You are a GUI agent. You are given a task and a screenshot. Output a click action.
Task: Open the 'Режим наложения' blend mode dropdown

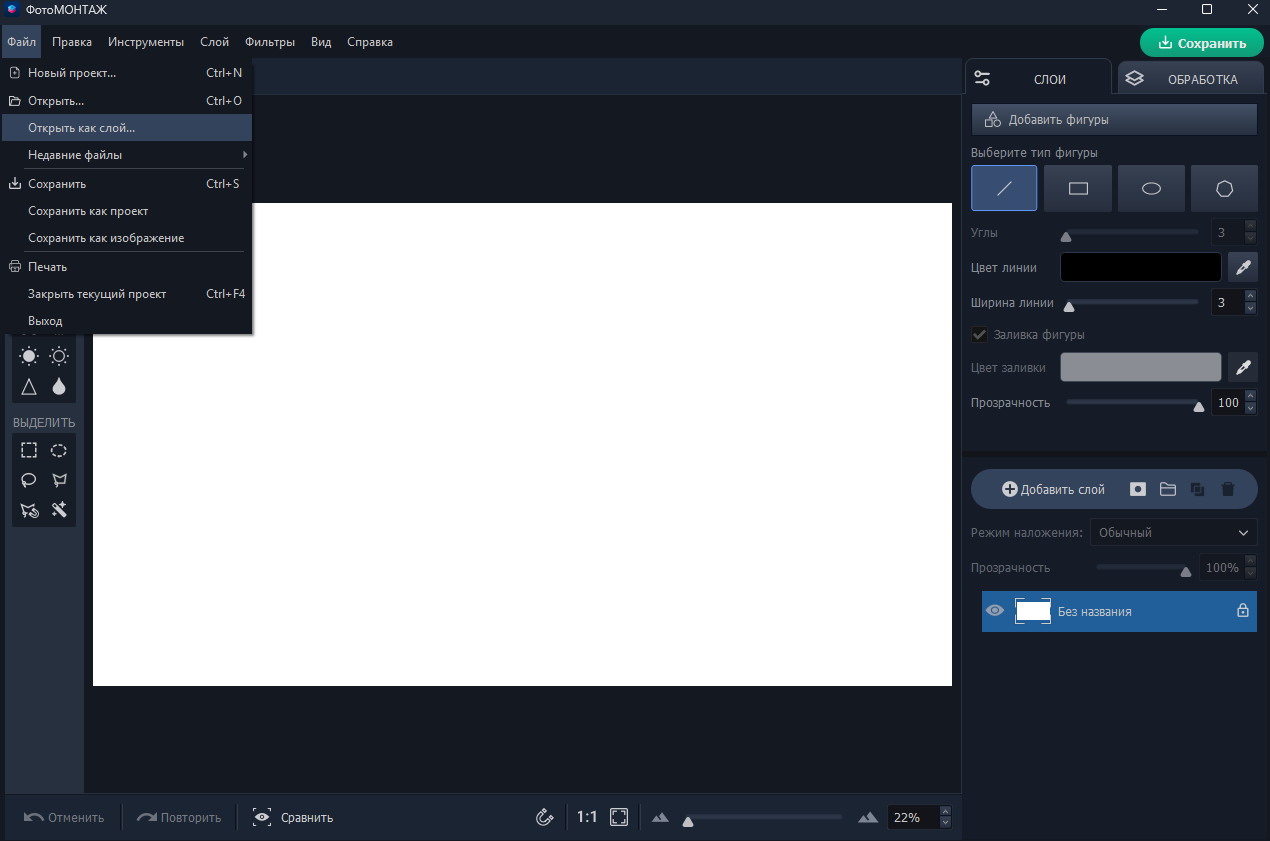(x=1174, y=532)
